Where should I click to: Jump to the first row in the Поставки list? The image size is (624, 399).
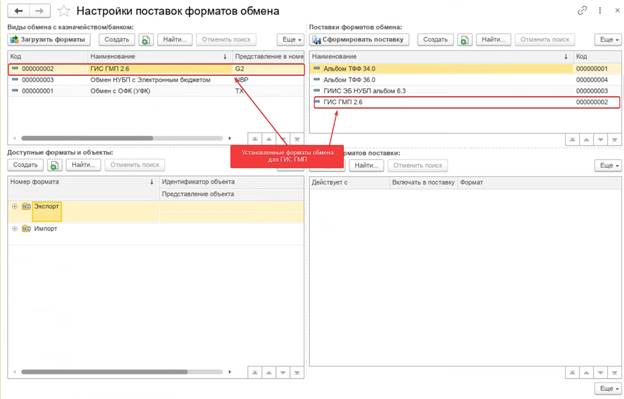pyautogui.click(x=572, y=140)
